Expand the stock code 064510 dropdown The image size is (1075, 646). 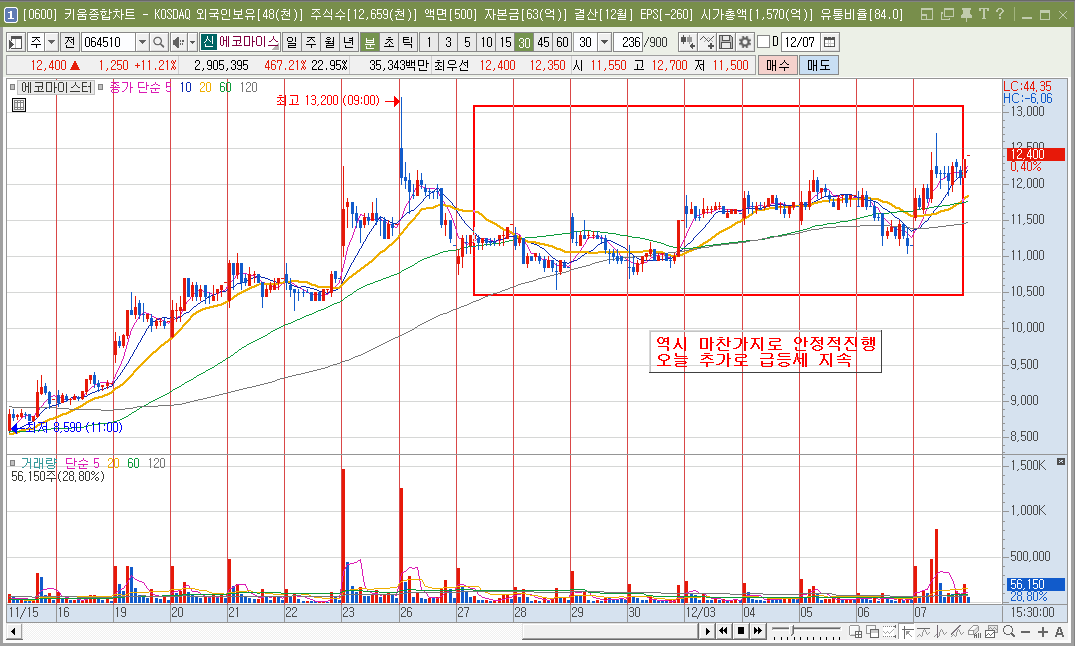click(141, 42)
